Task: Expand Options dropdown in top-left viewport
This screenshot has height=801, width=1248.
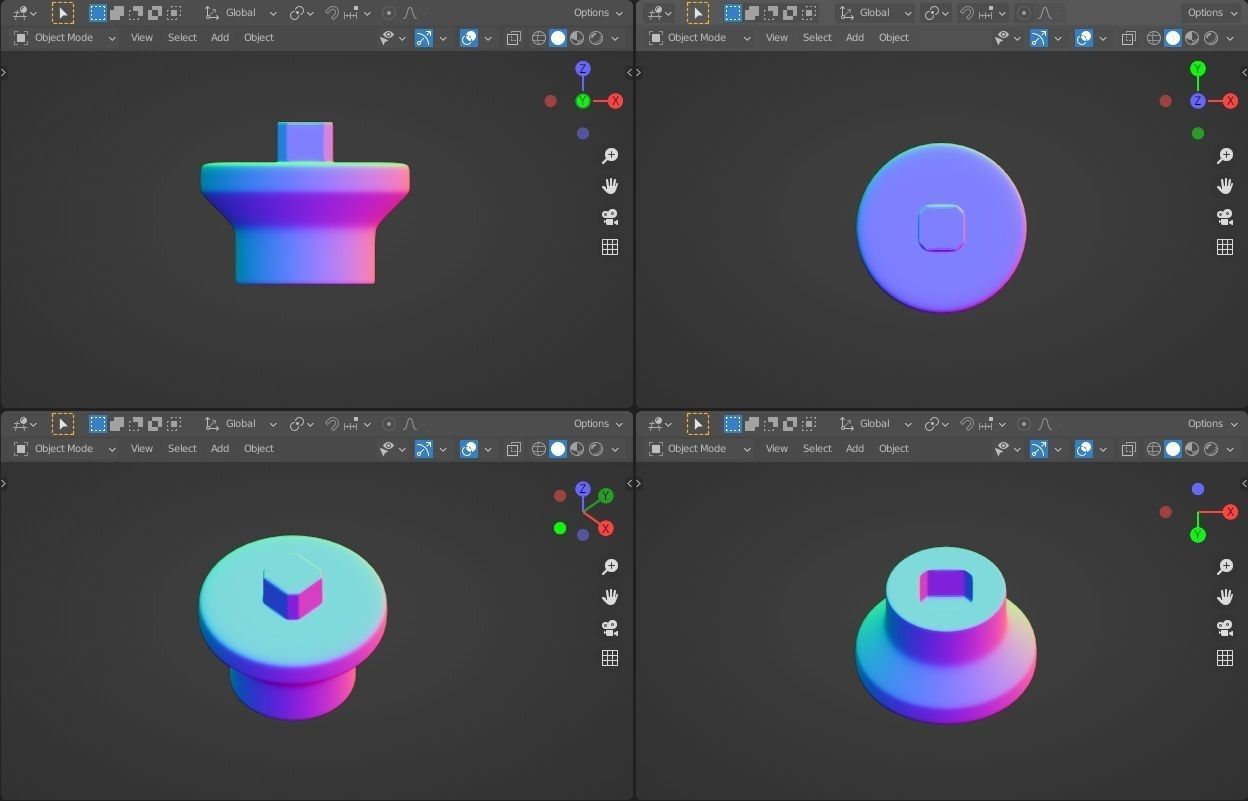Action: click(x=598, y=13)
